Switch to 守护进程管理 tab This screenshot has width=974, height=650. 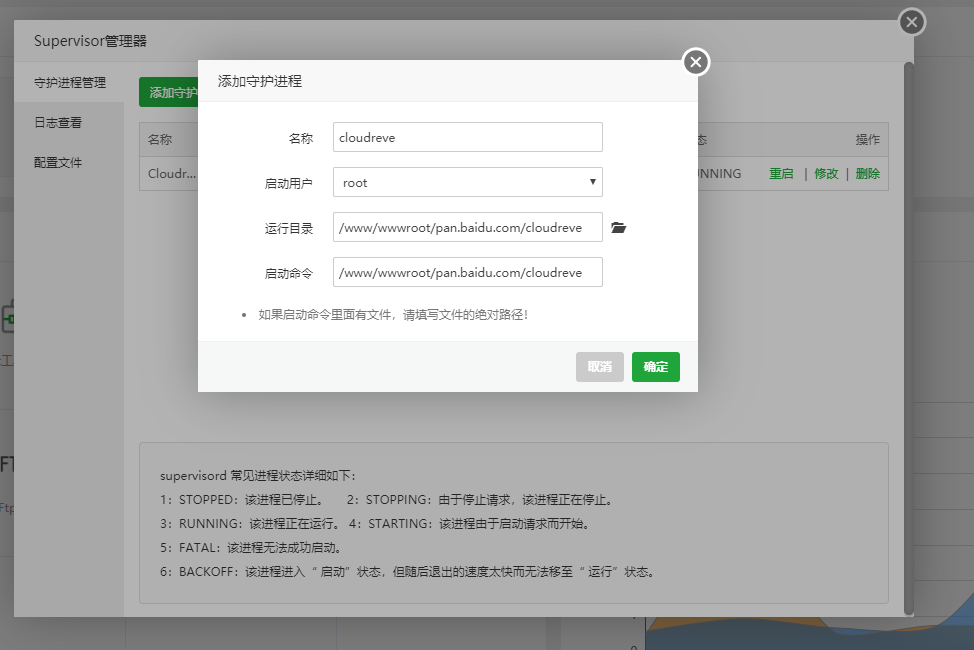coord(70,82)
